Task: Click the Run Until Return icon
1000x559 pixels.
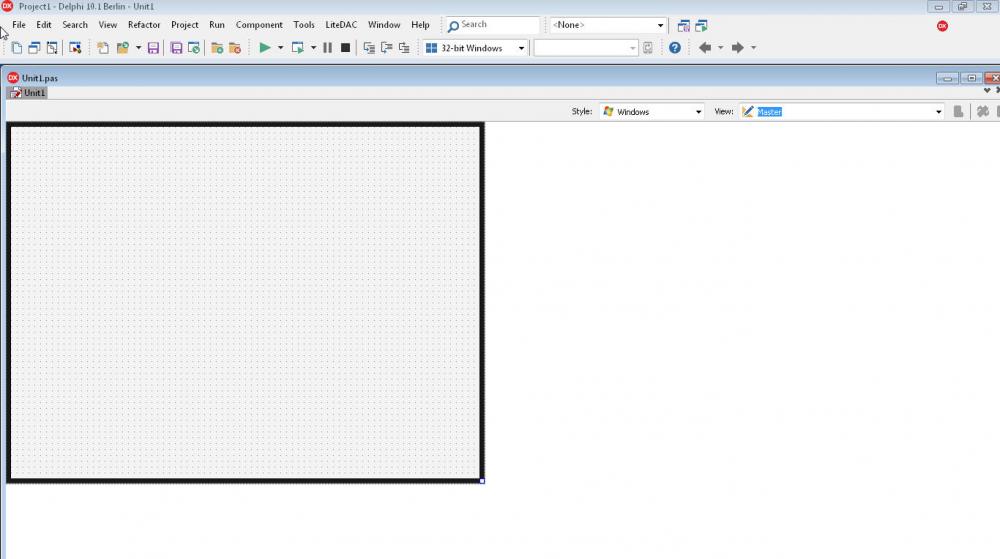Action: [x=404, y=48]
